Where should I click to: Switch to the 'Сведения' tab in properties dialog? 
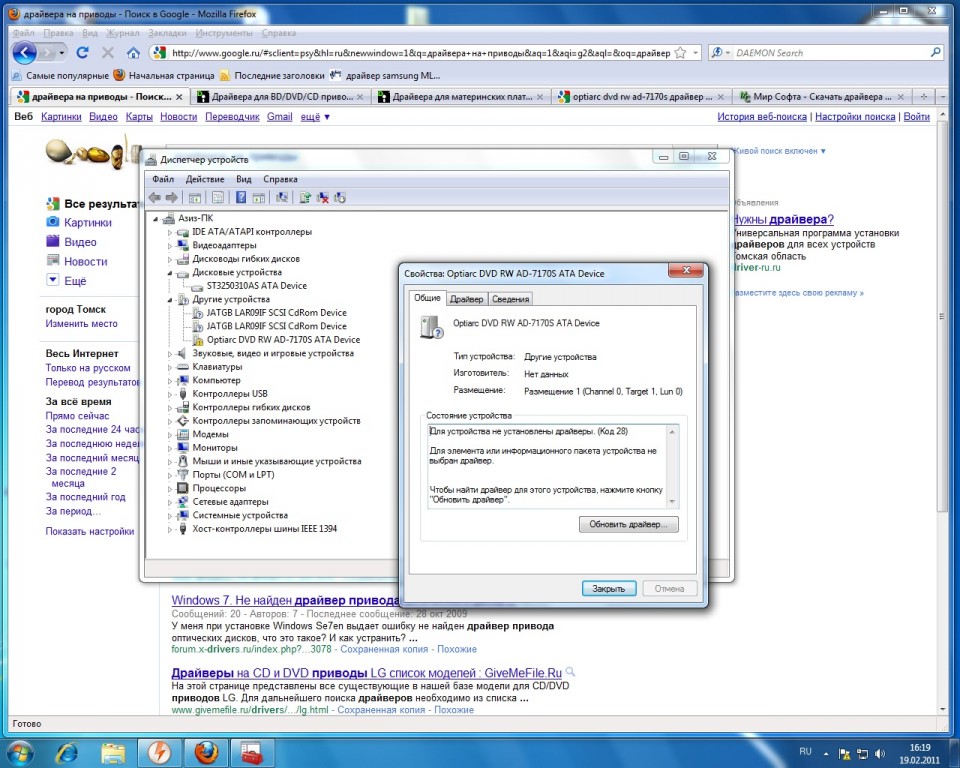[511, 299]
